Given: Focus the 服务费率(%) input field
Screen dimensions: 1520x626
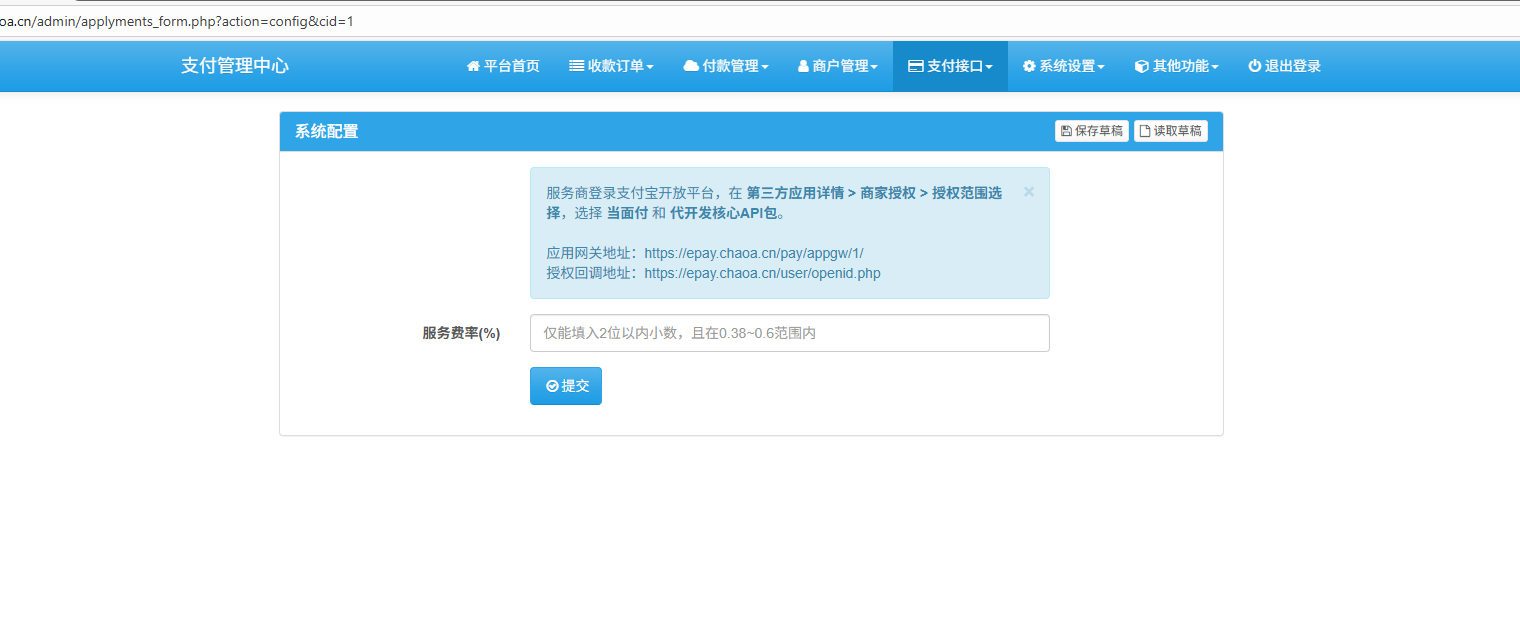Looking at the screenshot, I should [x=789, y=333].
